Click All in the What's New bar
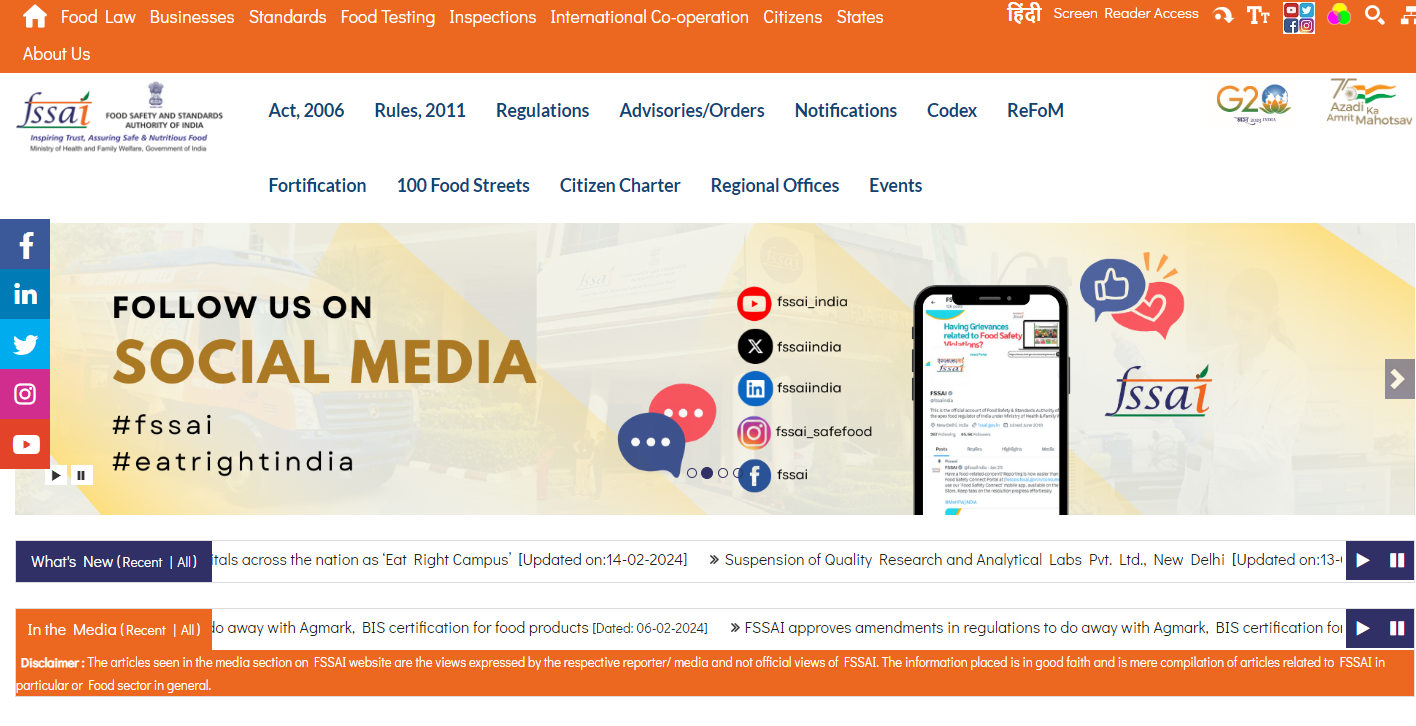The image size is (1416, 726). tap(186, 562)
